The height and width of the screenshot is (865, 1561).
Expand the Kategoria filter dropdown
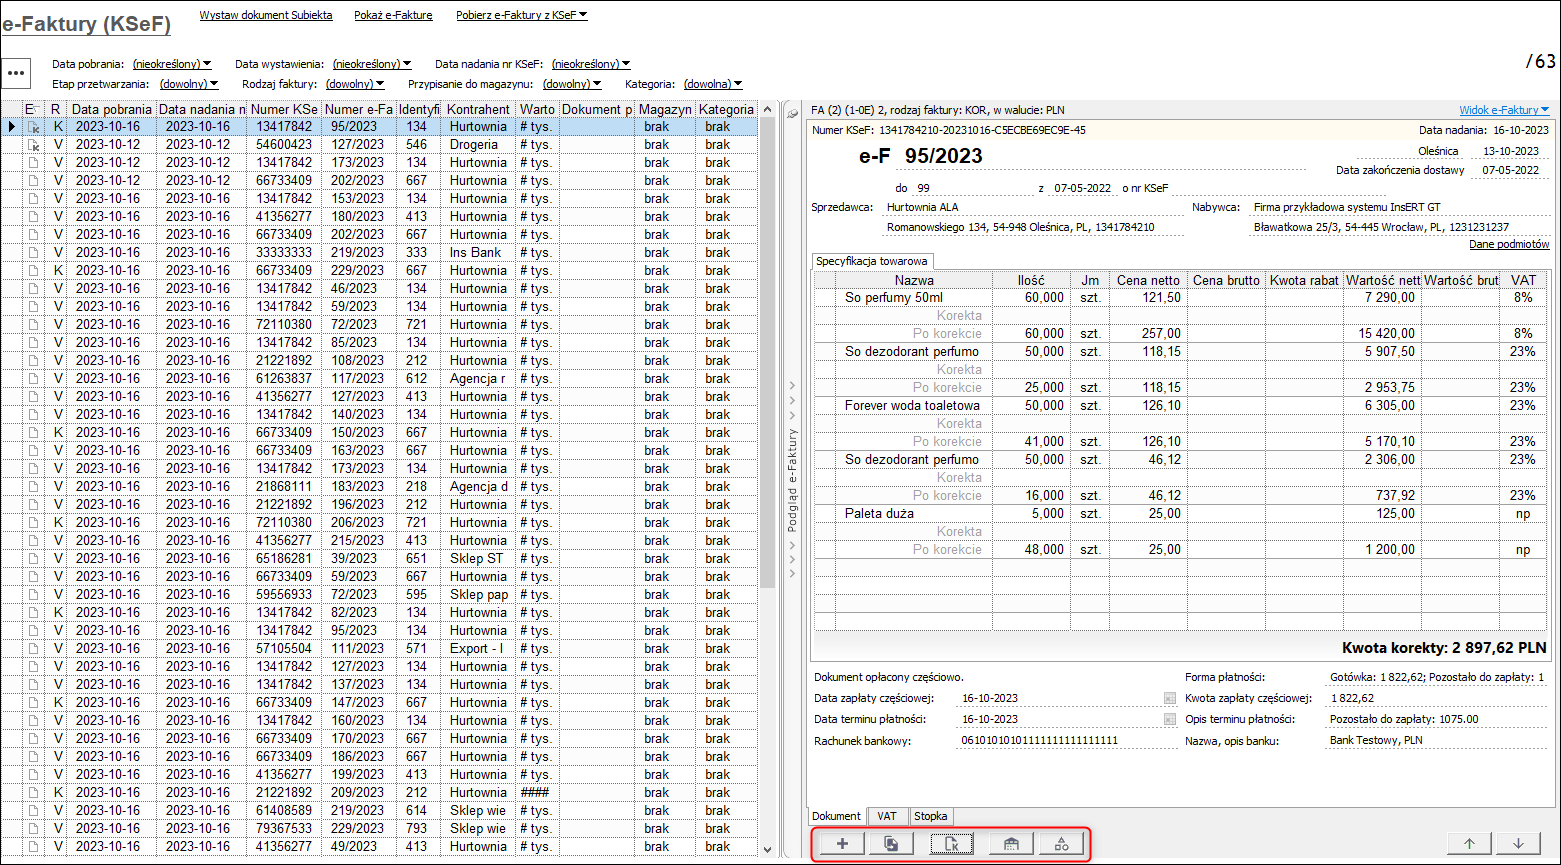point(712,84)
